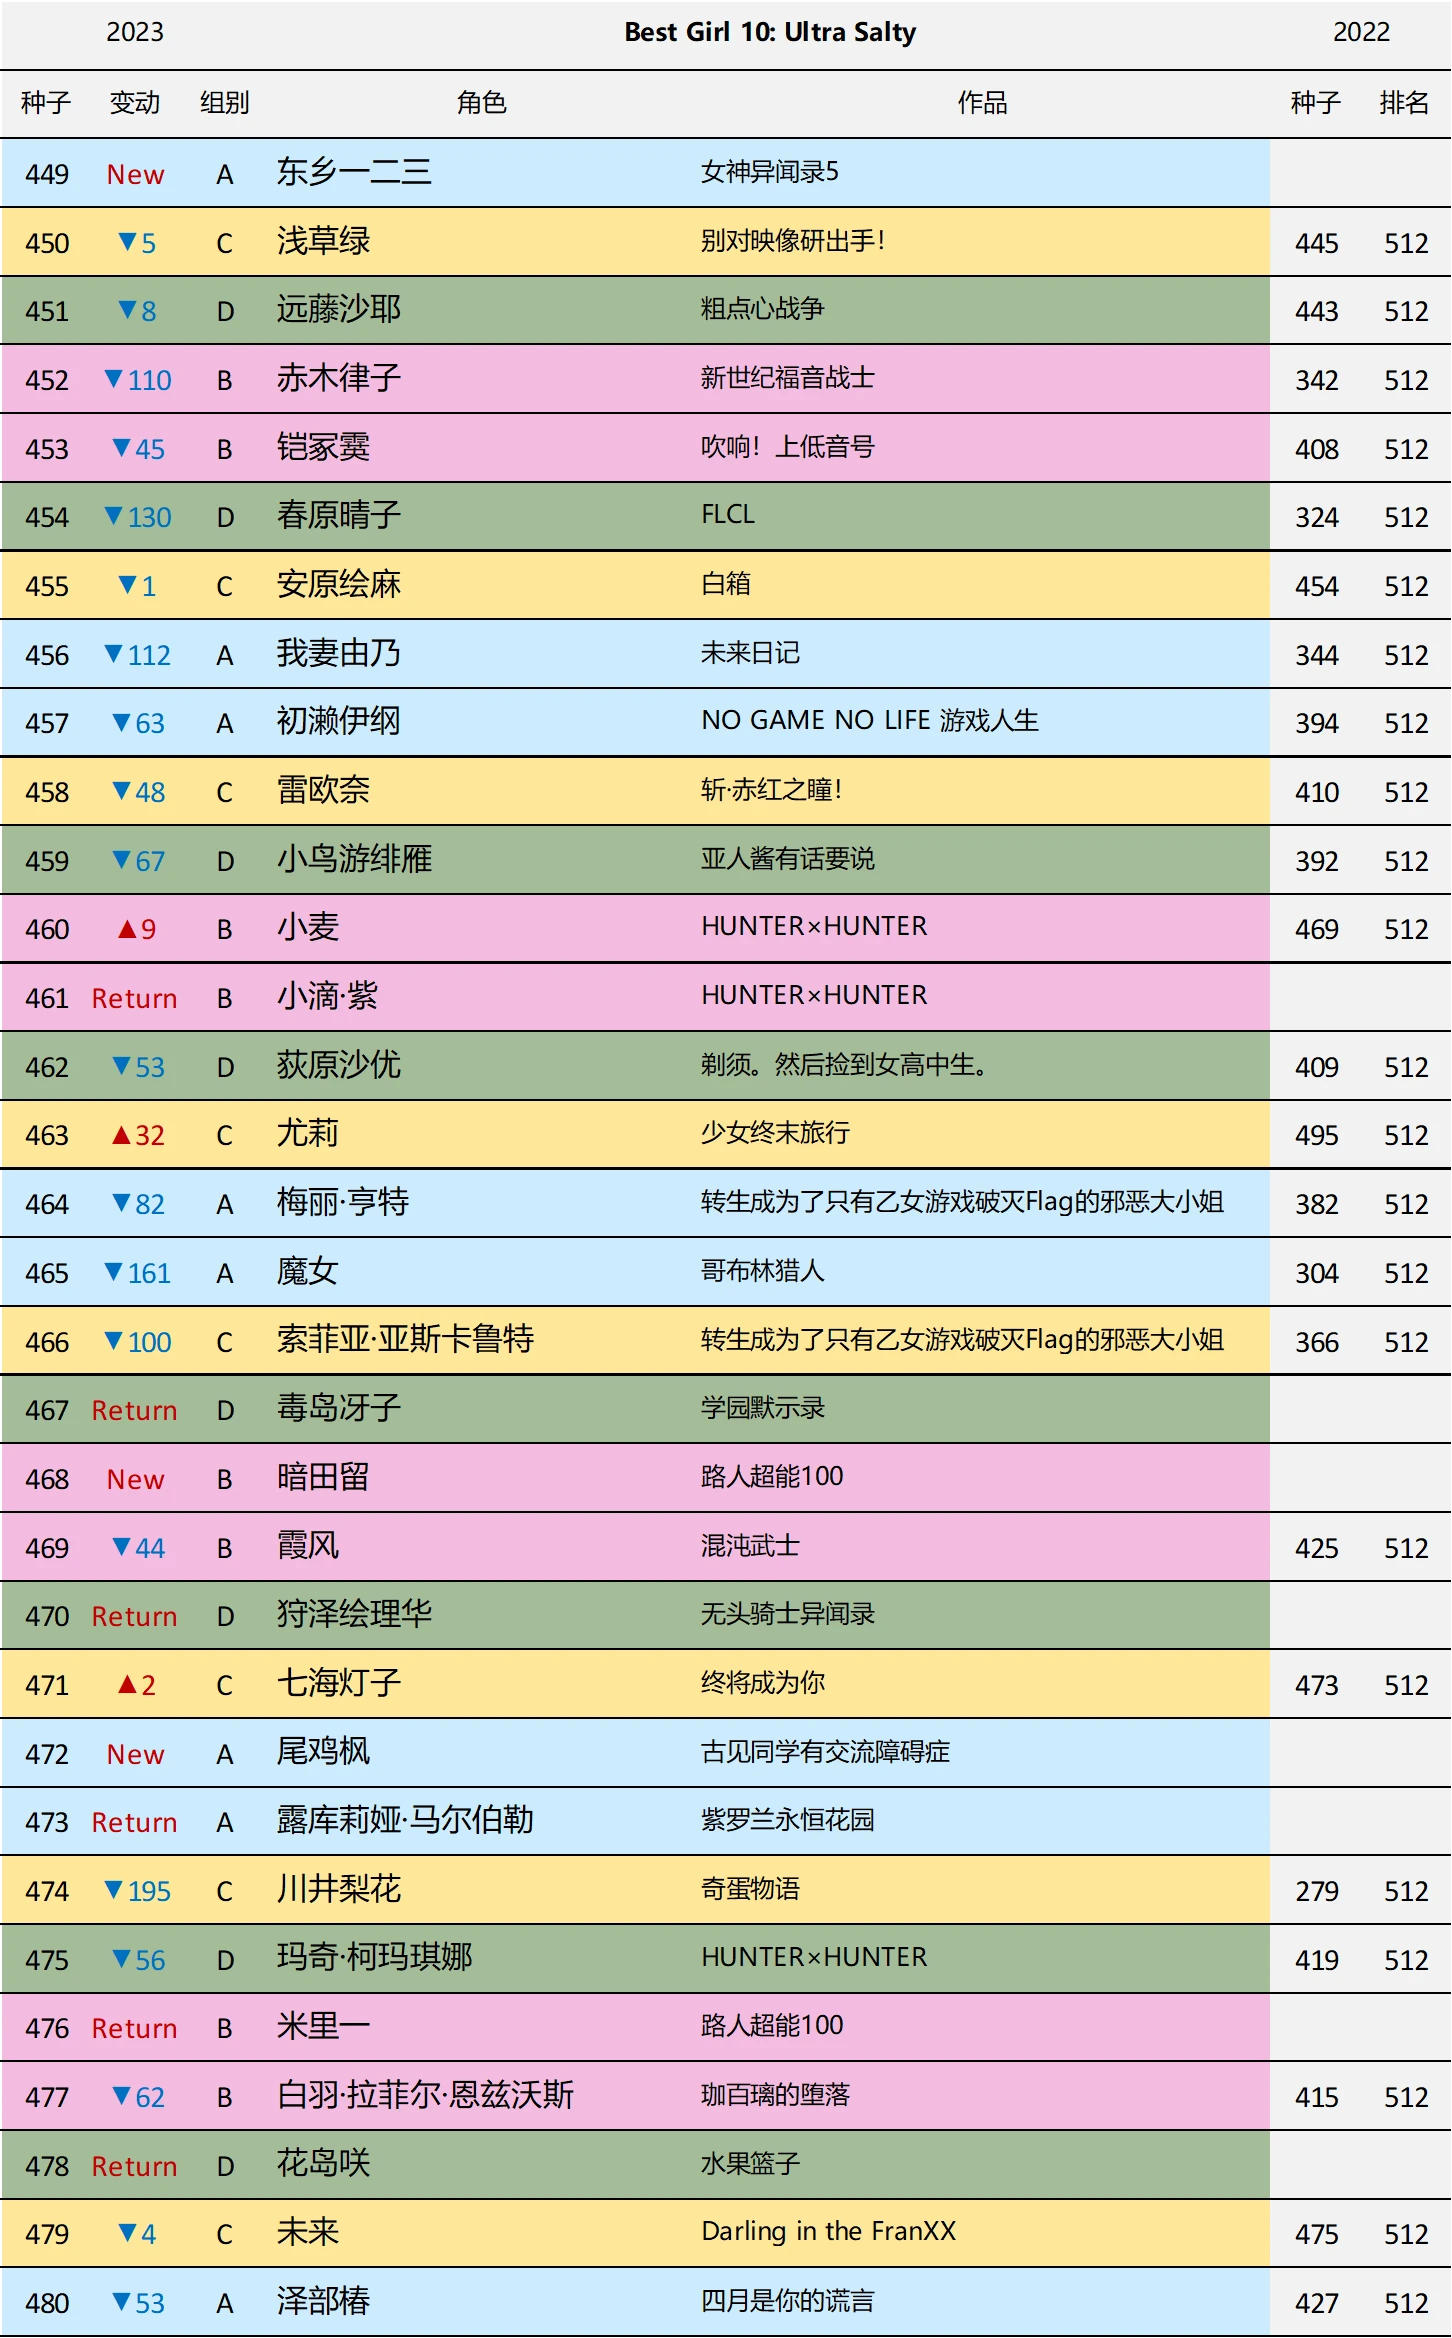
Task: Select character name '小滴·紫'
Action: pos(327,996)
